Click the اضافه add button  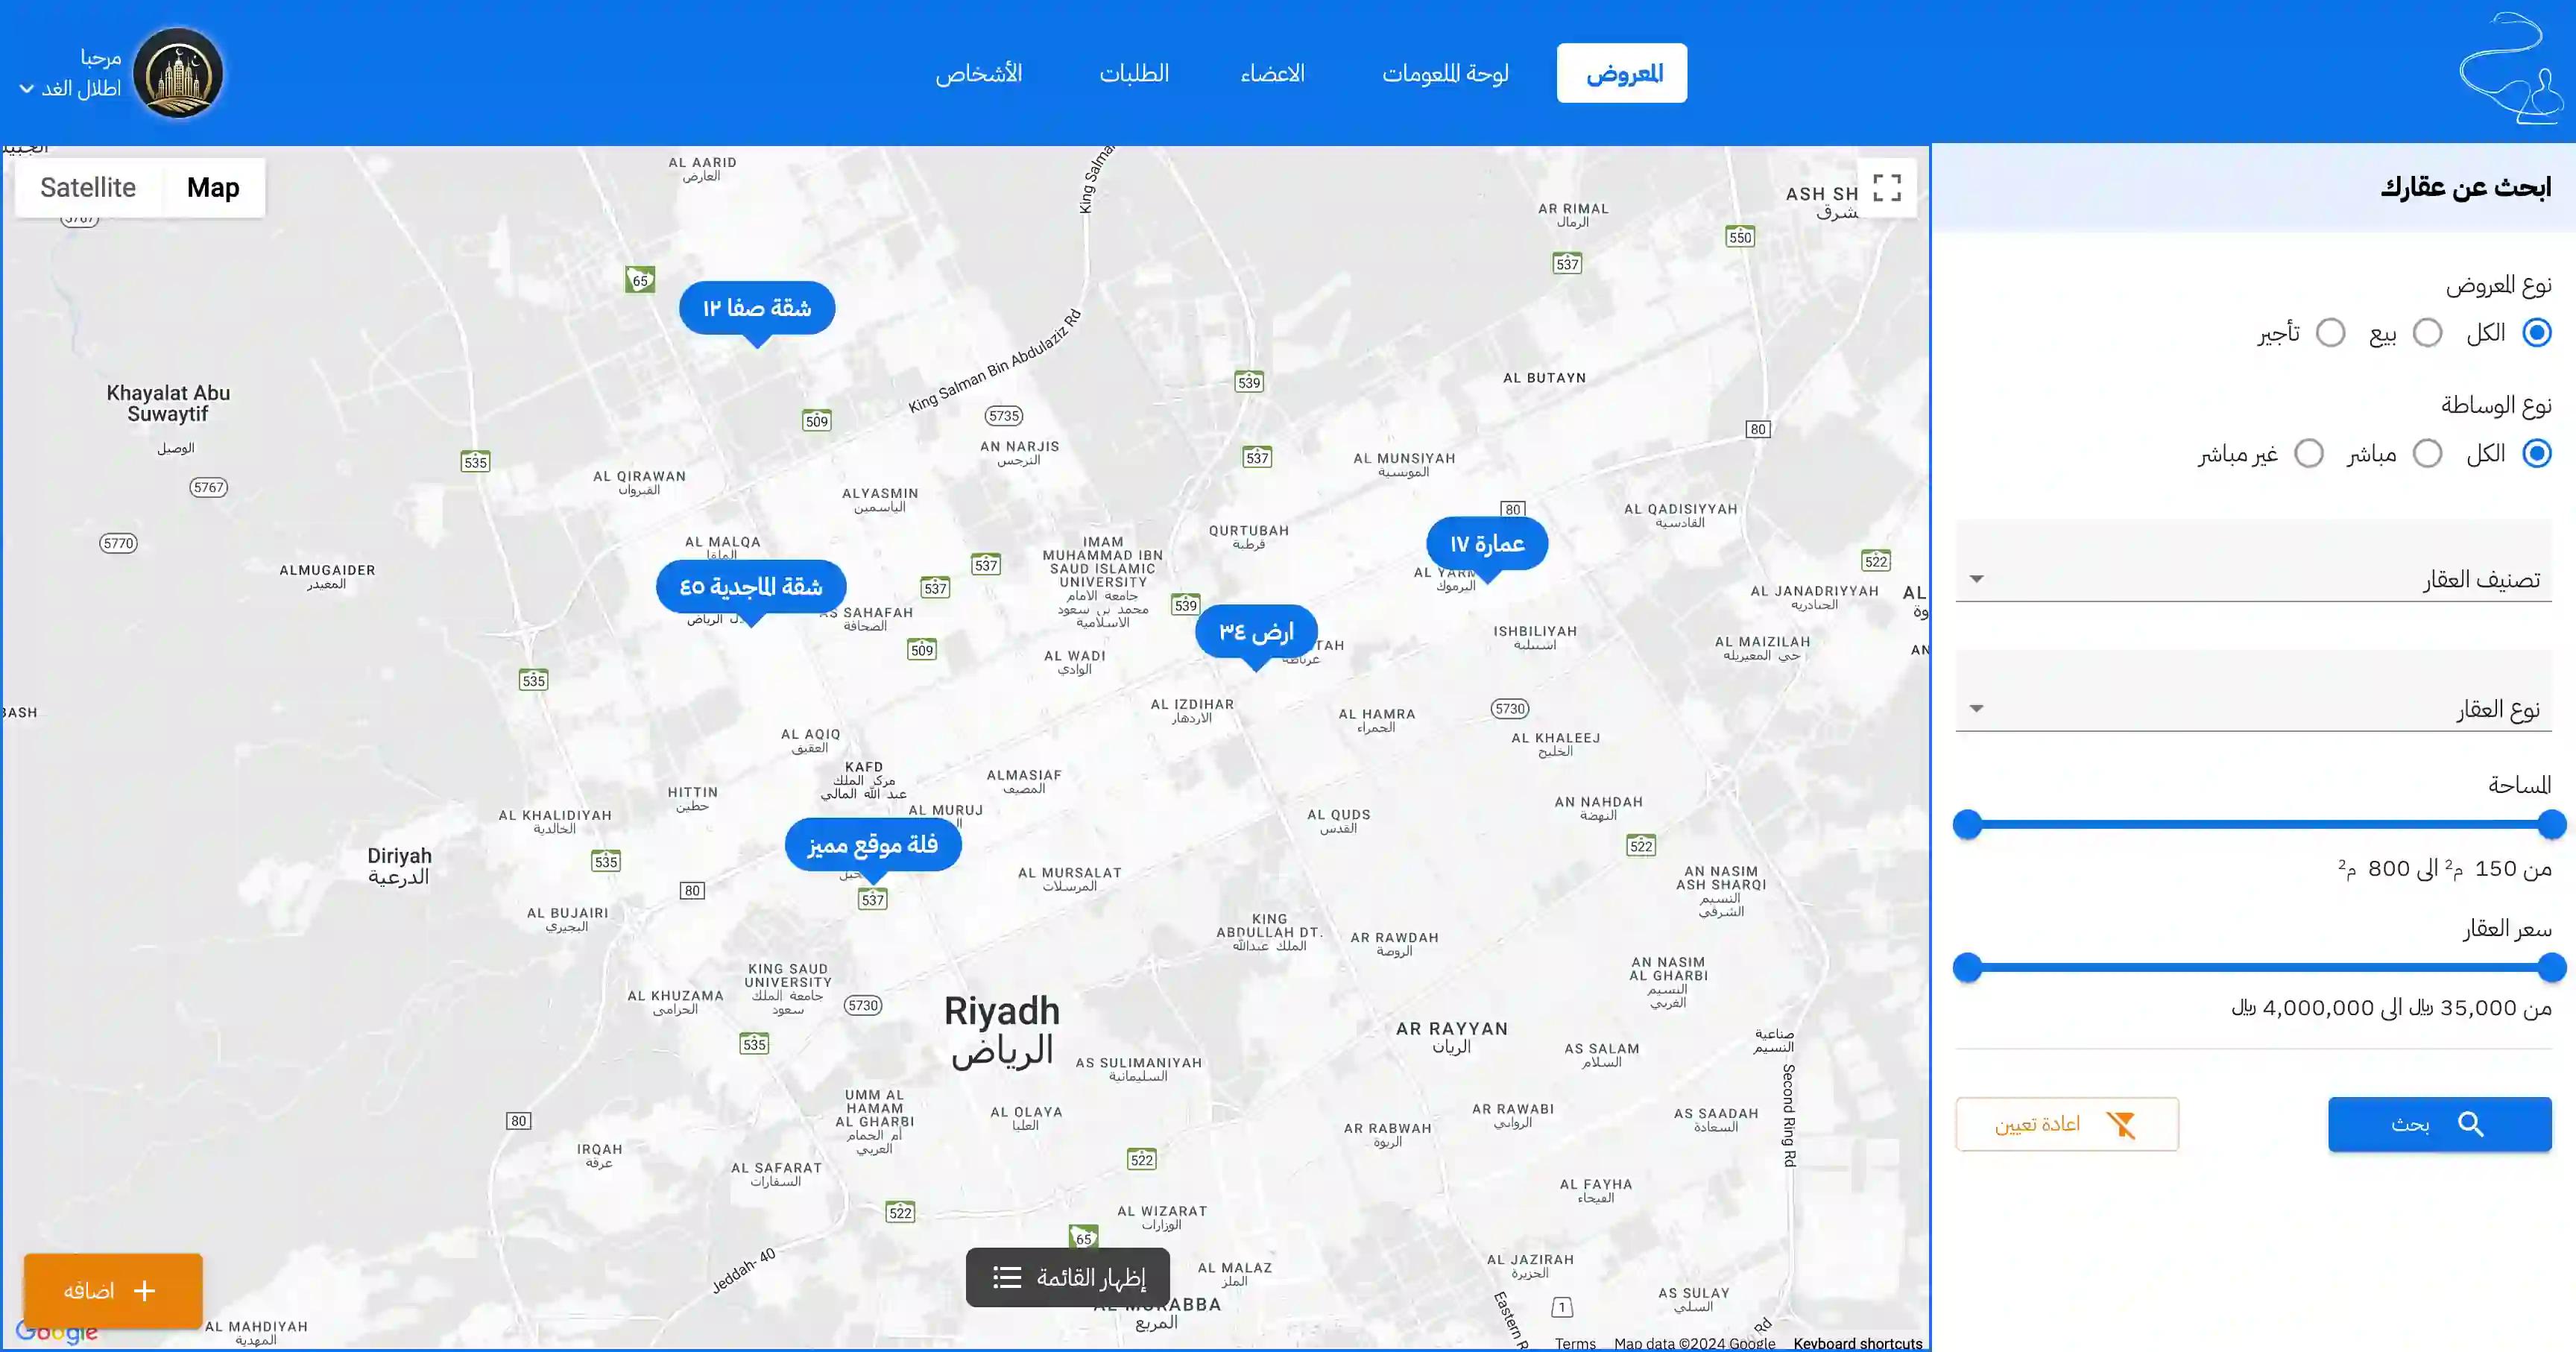(113, 1291)
